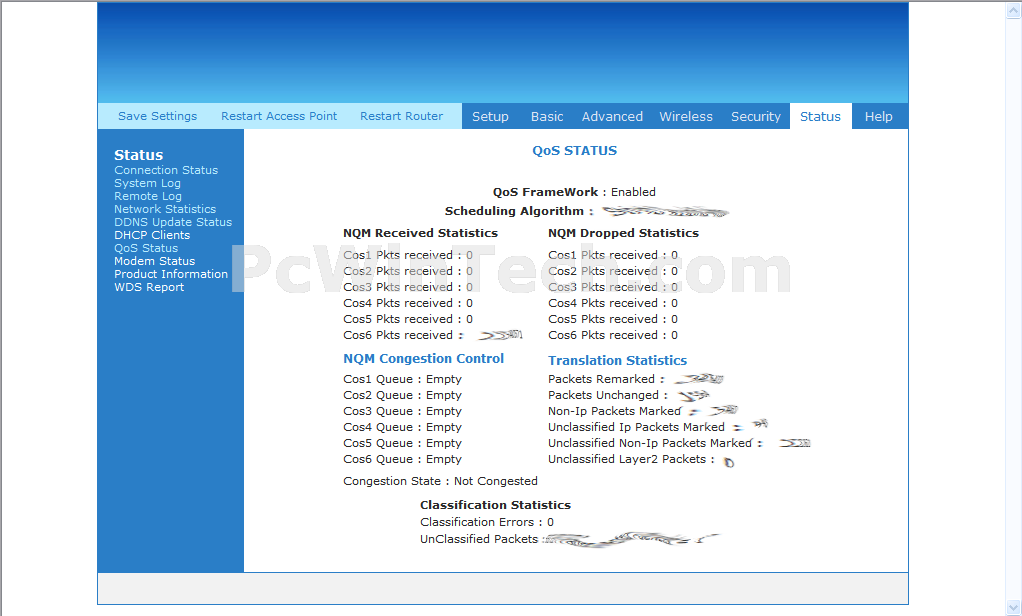Click 'Unclassified Layer2 Packets' label
Screen dimensions: 1022x616
point(627,460)
